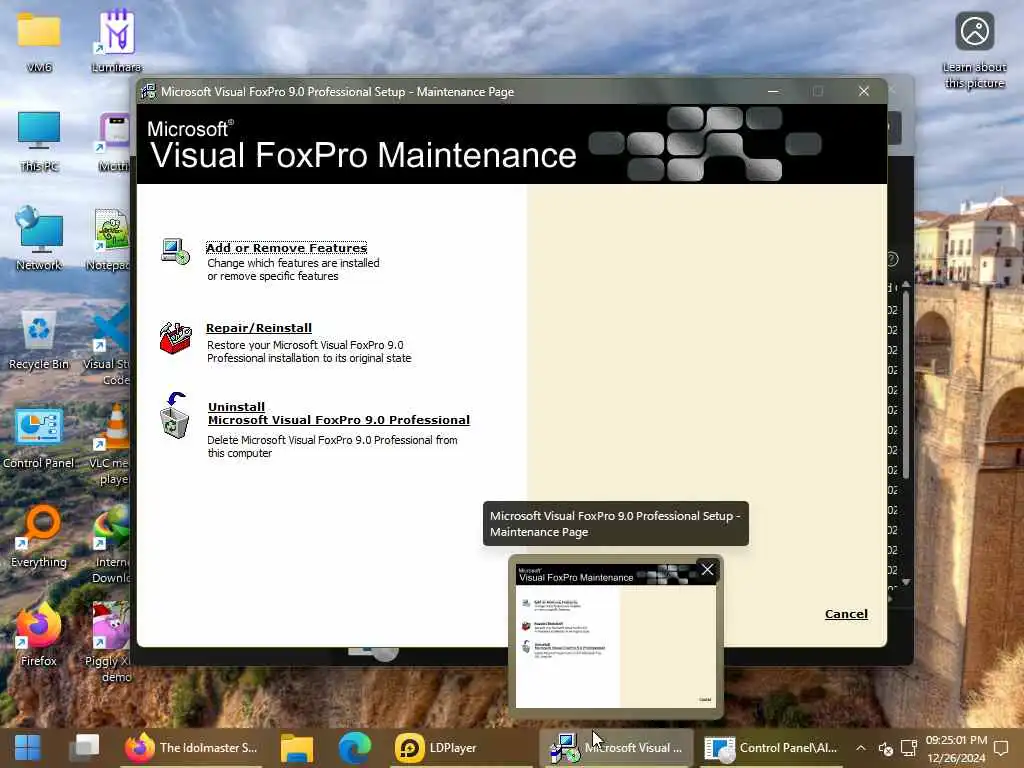Click the help icon in background window
Screen dimensions: 1024x768
coord(893,259)
